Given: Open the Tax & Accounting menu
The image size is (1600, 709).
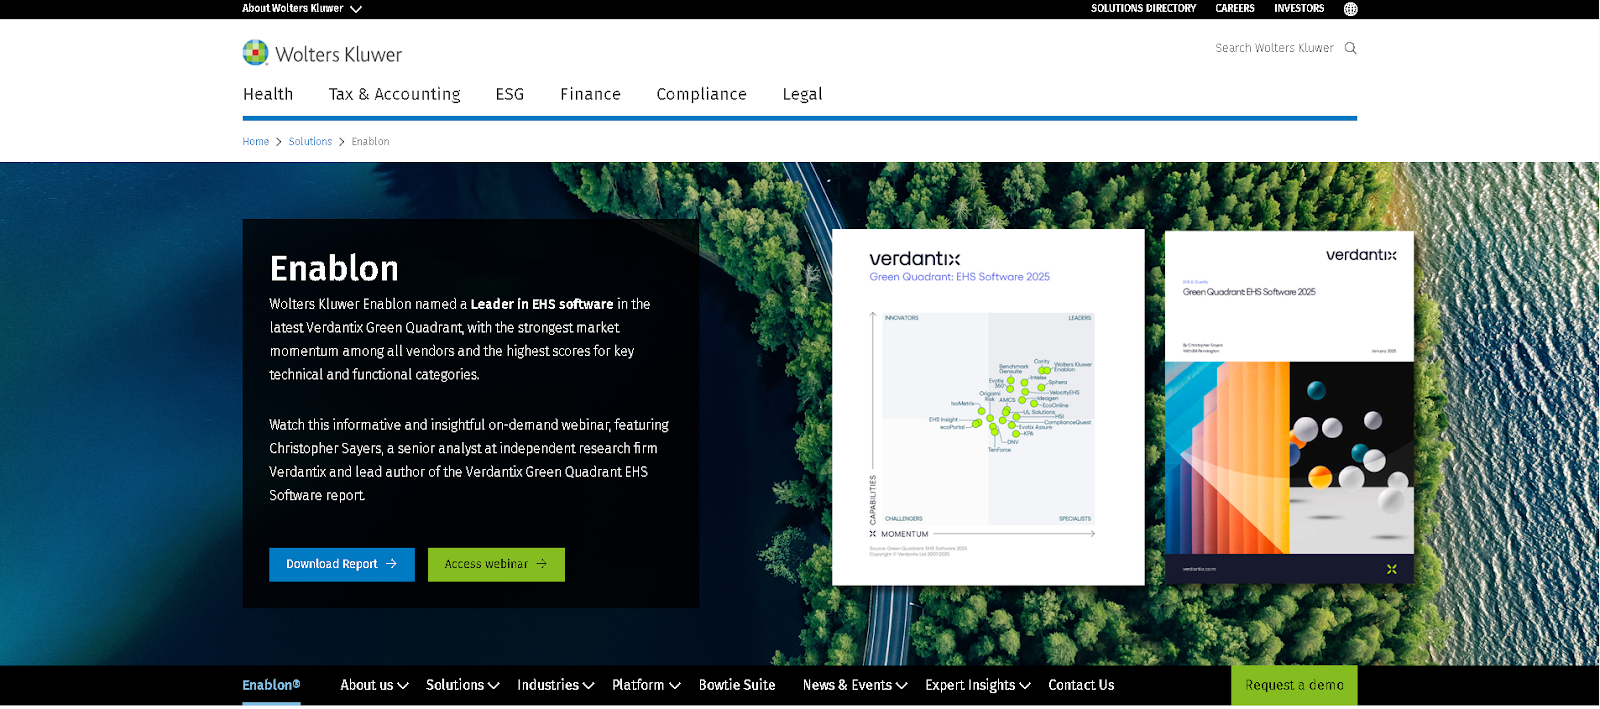Looking at the screenshot, I should [x=395, y=94].
